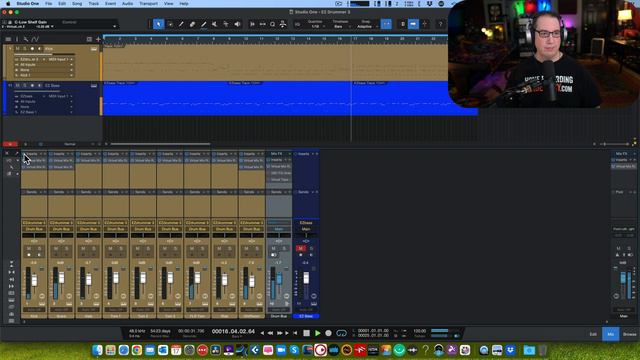This screenshot has height=360, width=640.
Task: Solo the Kick track in arrangement
Action: point(24,49)
